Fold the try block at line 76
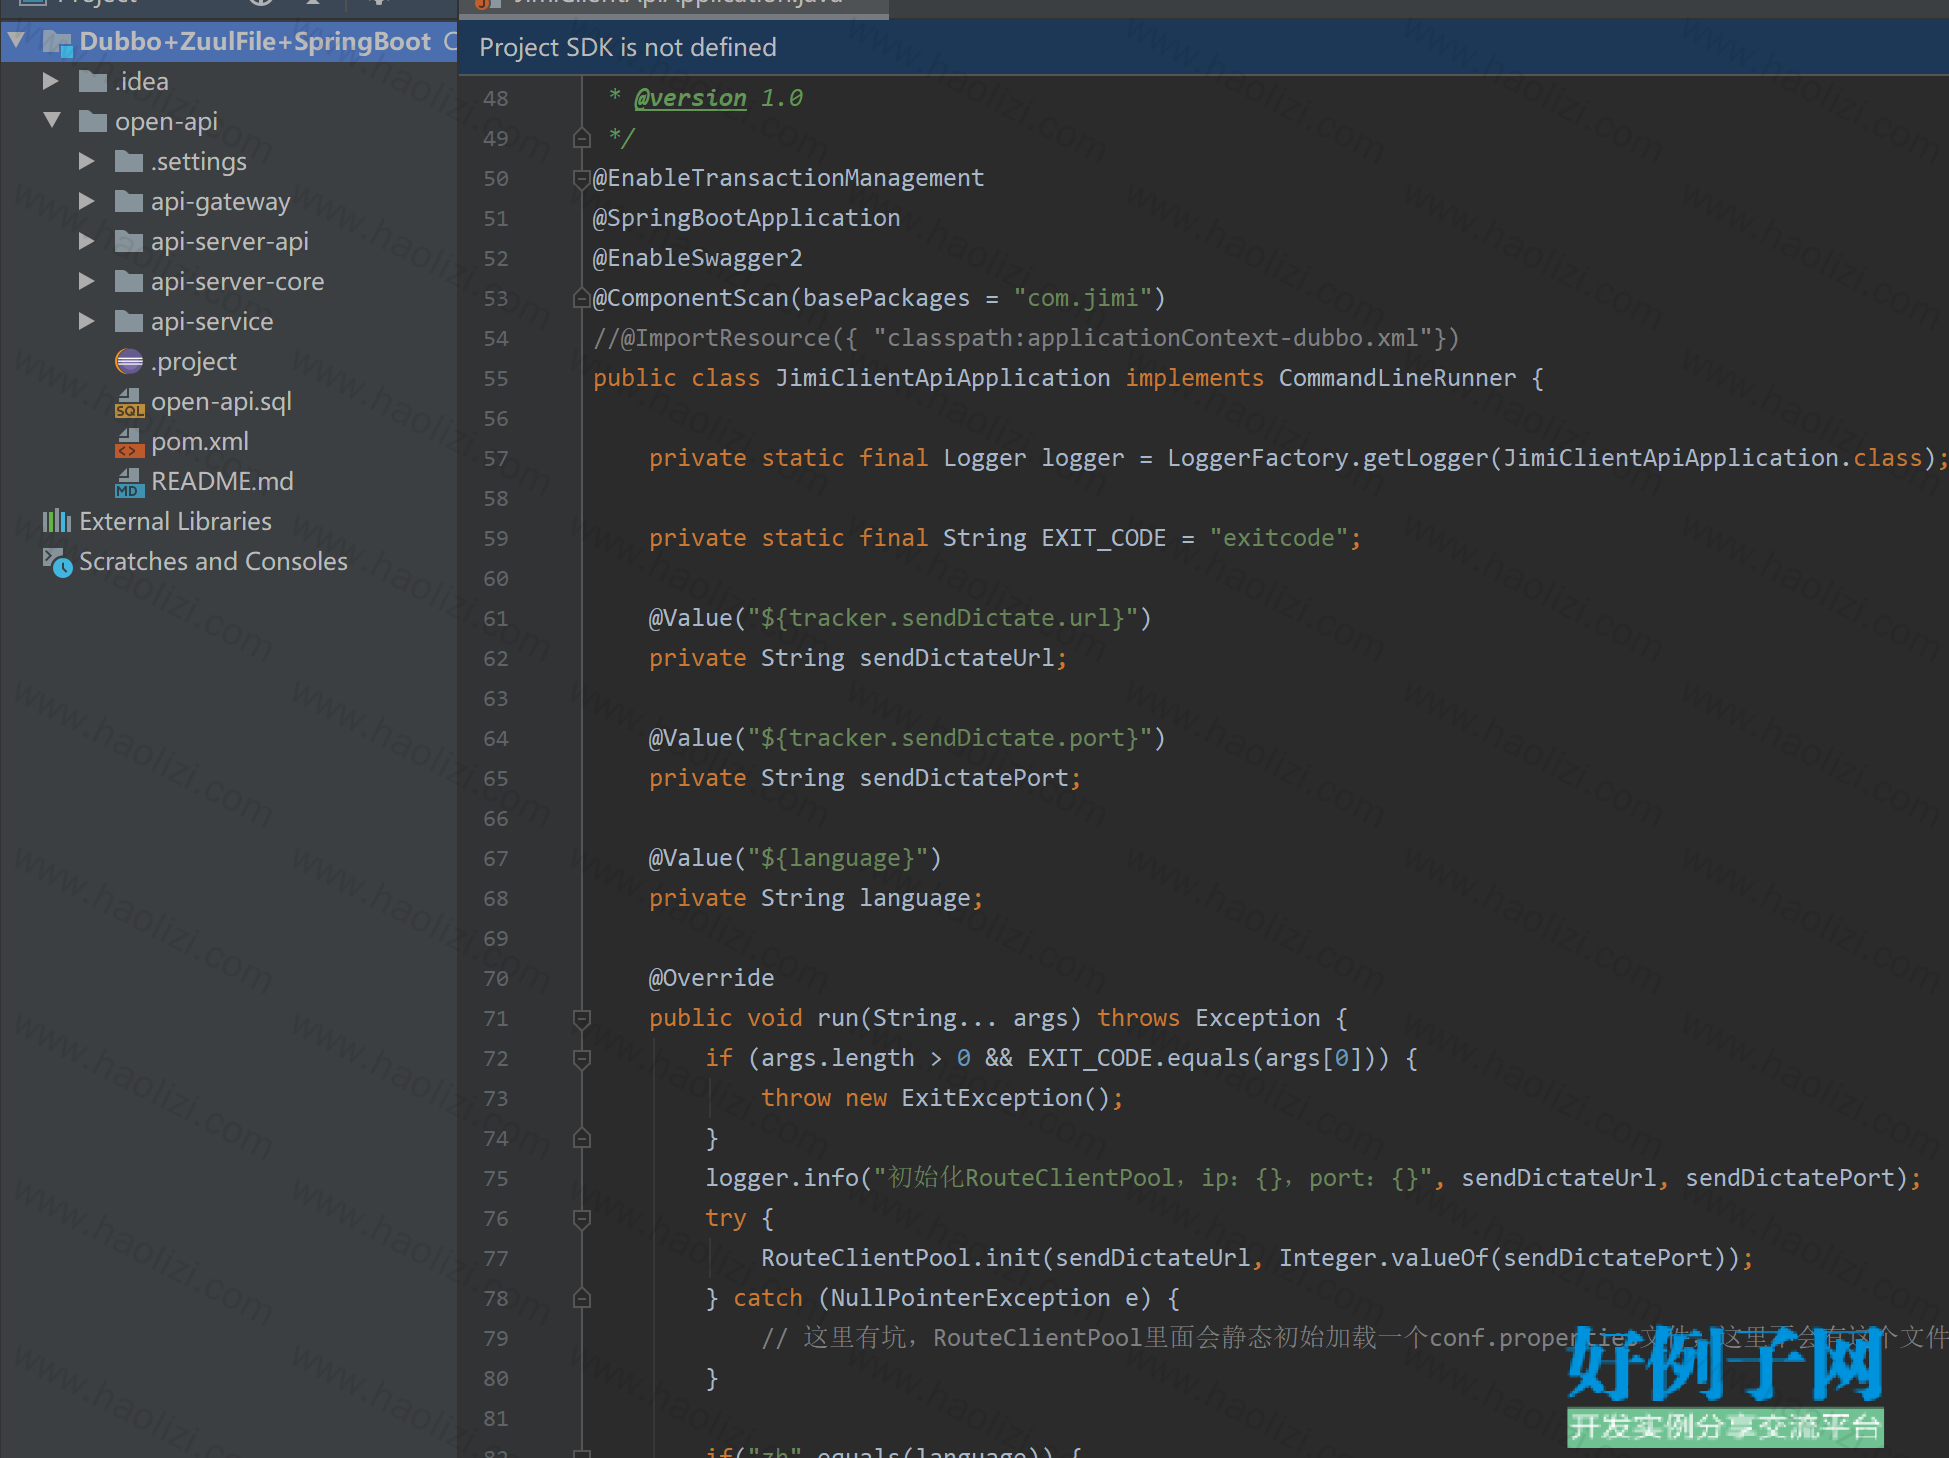This screenshot has width=1949, height=1458. pyautogui.click(x=582, y=1218)
